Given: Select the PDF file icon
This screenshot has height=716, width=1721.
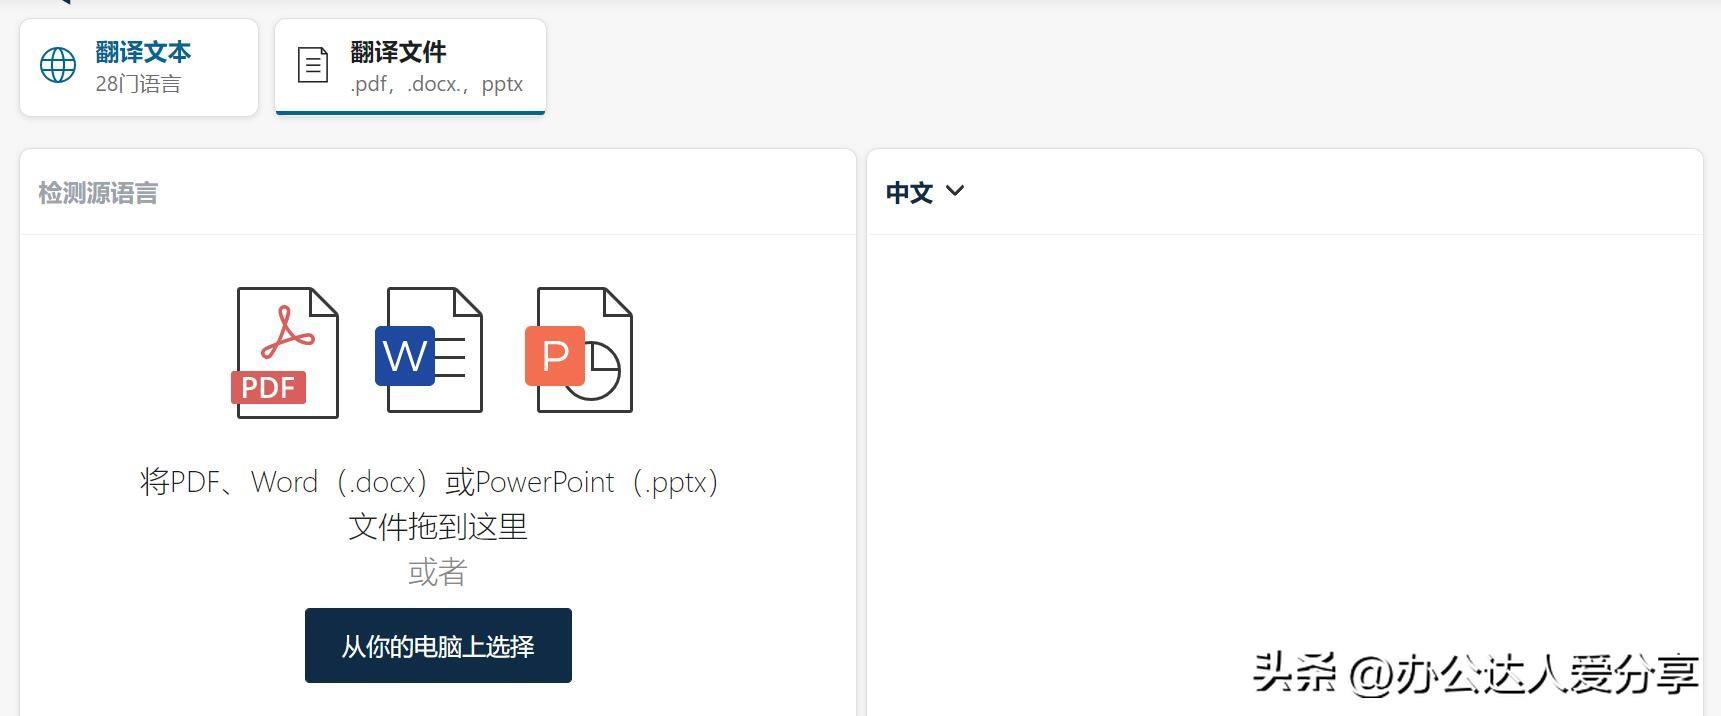Looking at the screenshot, I should tap(286, 352).
